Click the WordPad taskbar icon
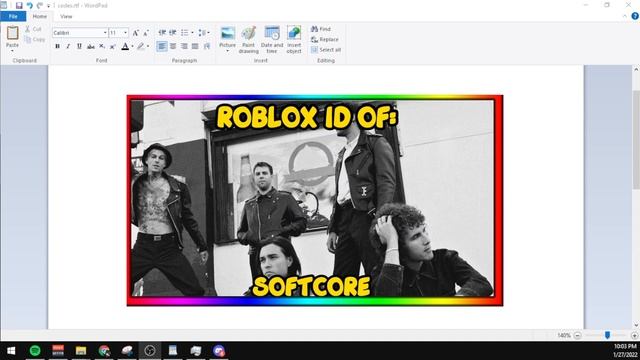 [x=173, y=351]
